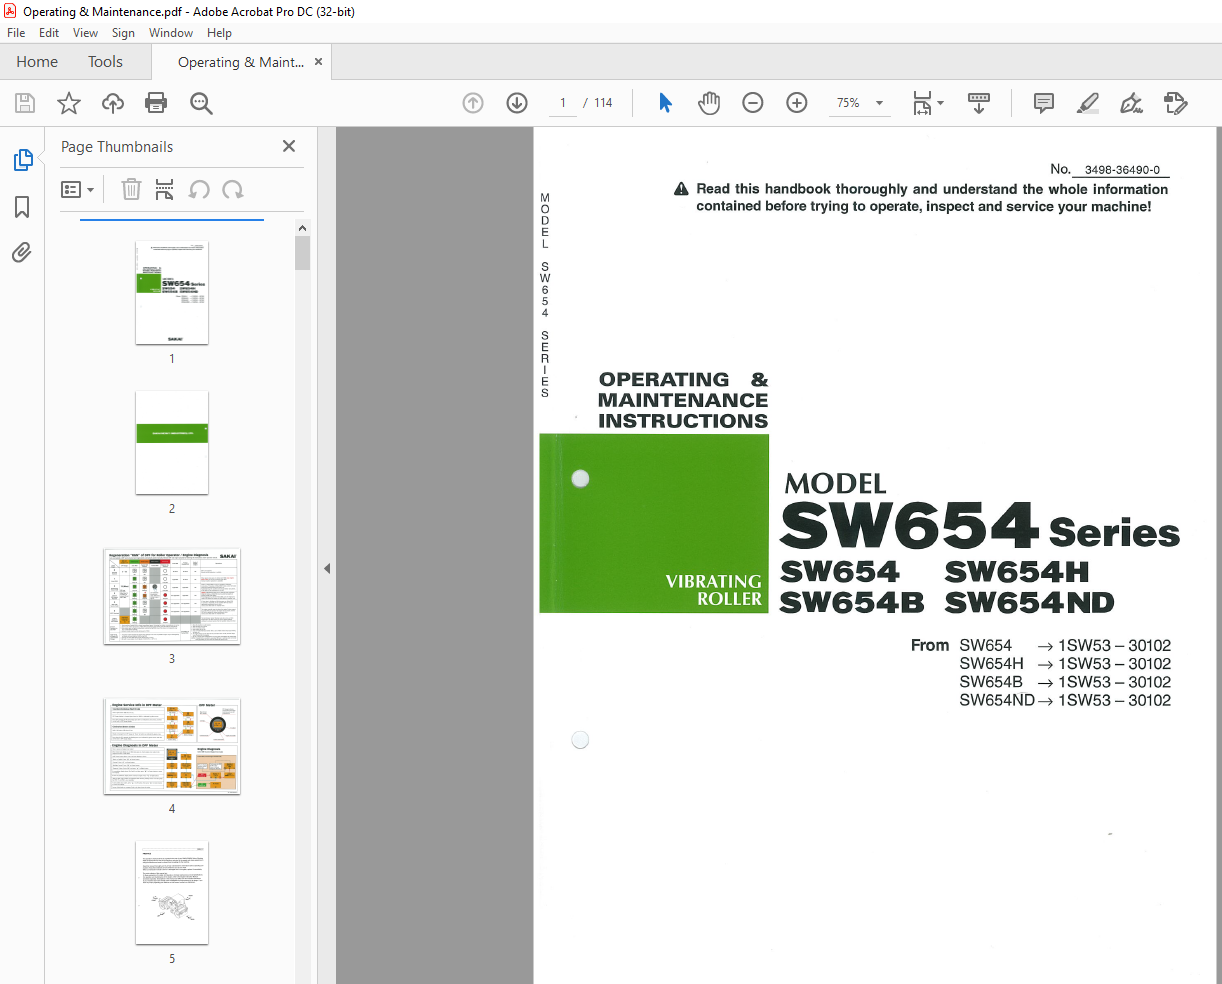Viewport: 1222px width, 984px height.
Task: Enable scrolling mode toolbar icon
Action: [979, 103]
